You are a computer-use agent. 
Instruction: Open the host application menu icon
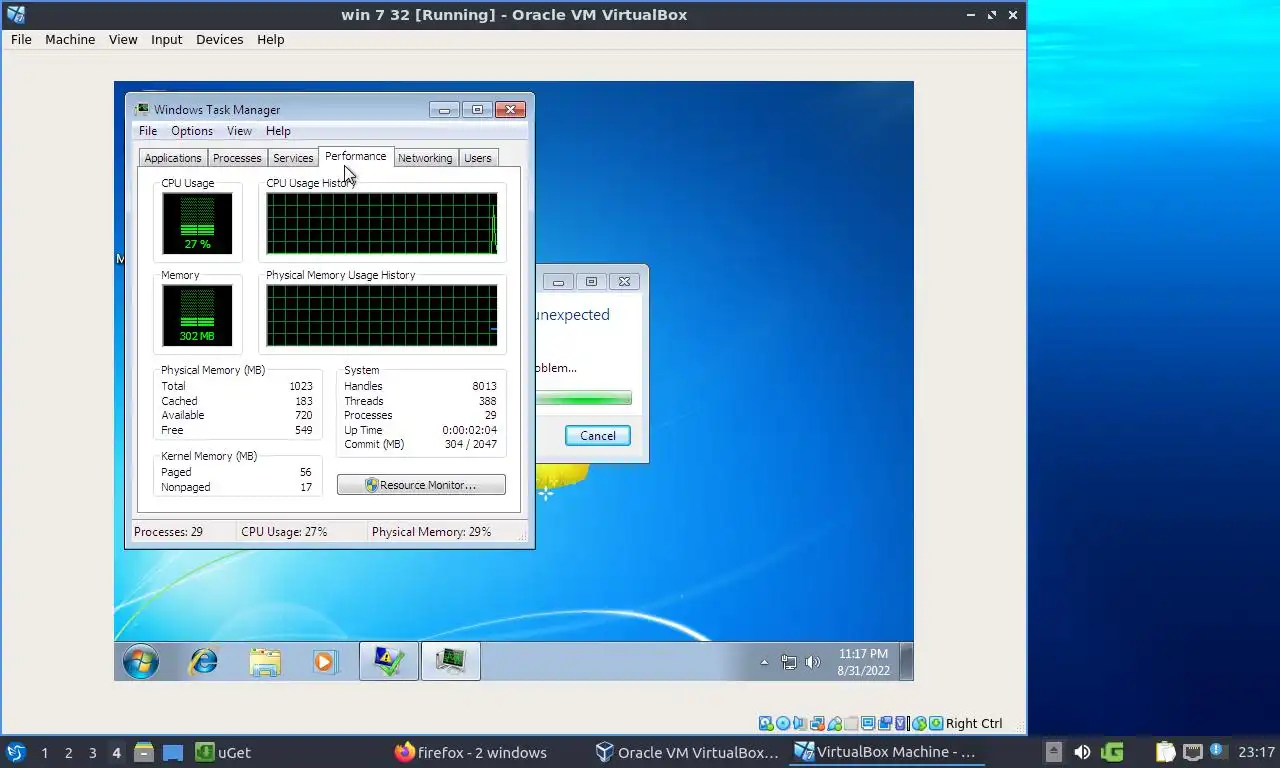[x=15, y=752]
